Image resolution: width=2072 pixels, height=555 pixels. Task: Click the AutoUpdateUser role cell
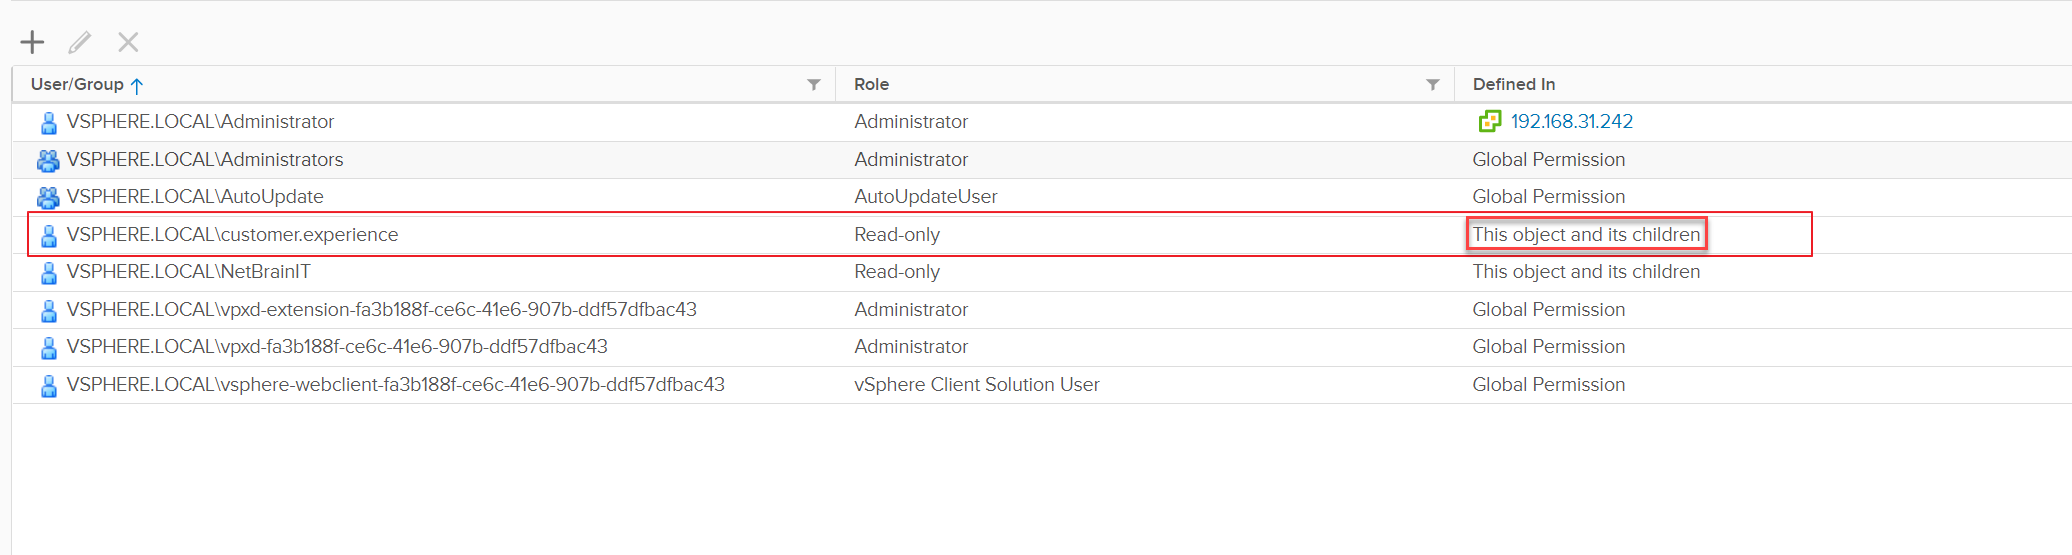point(925,197)
